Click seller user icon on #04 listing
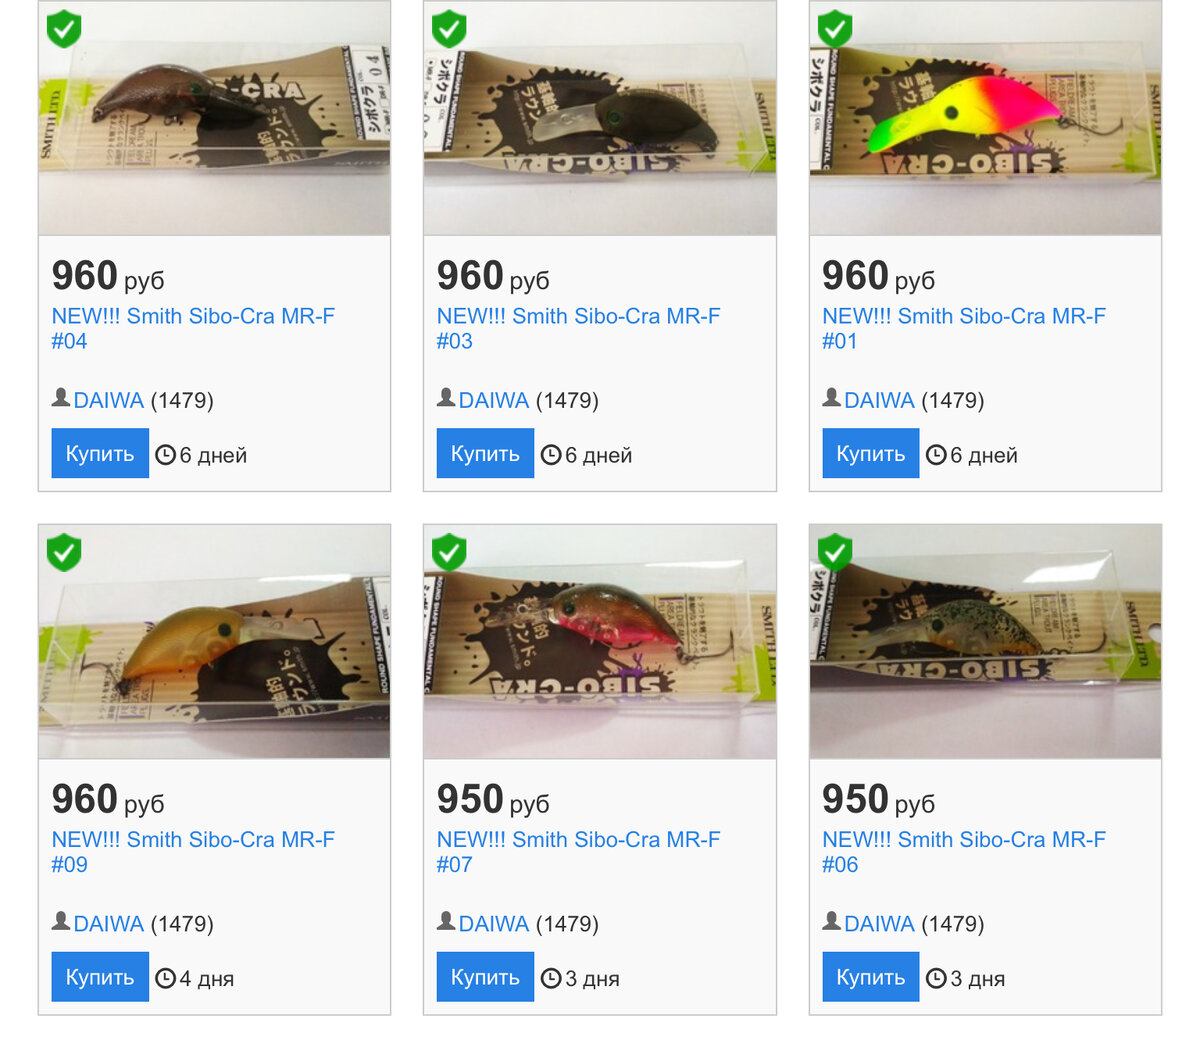Image resolution: width=1200 pixels, height=1040 pixels. point(61,398)
